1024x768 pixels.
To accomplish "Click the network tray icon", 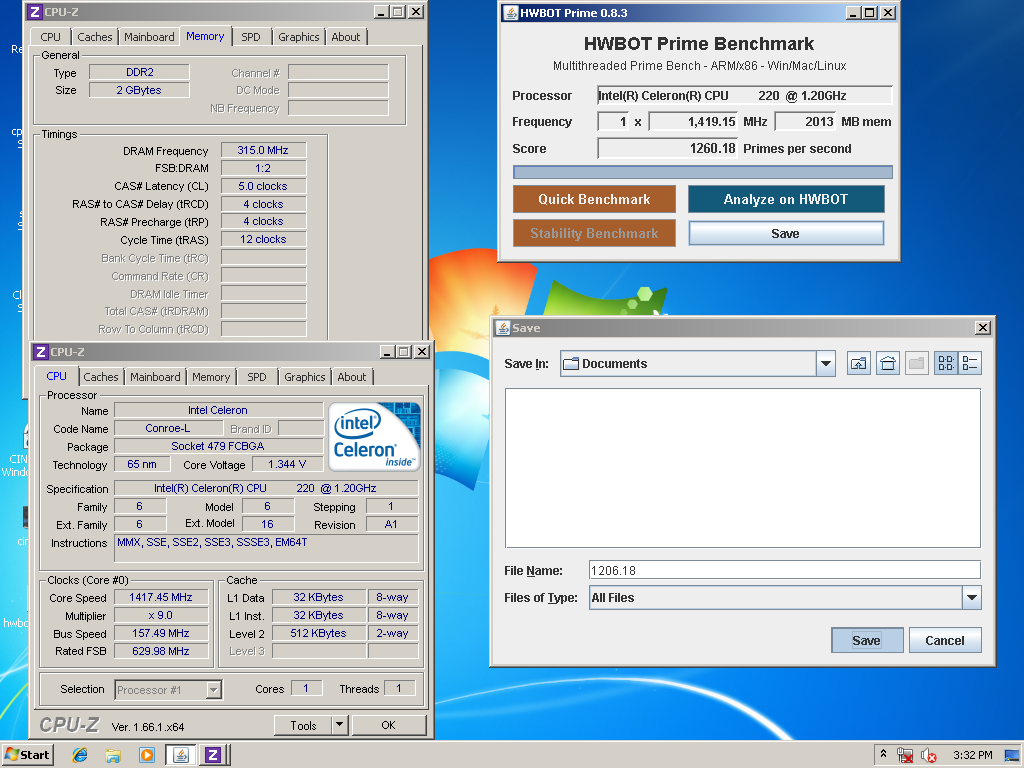I will click(x=904, y=755).
